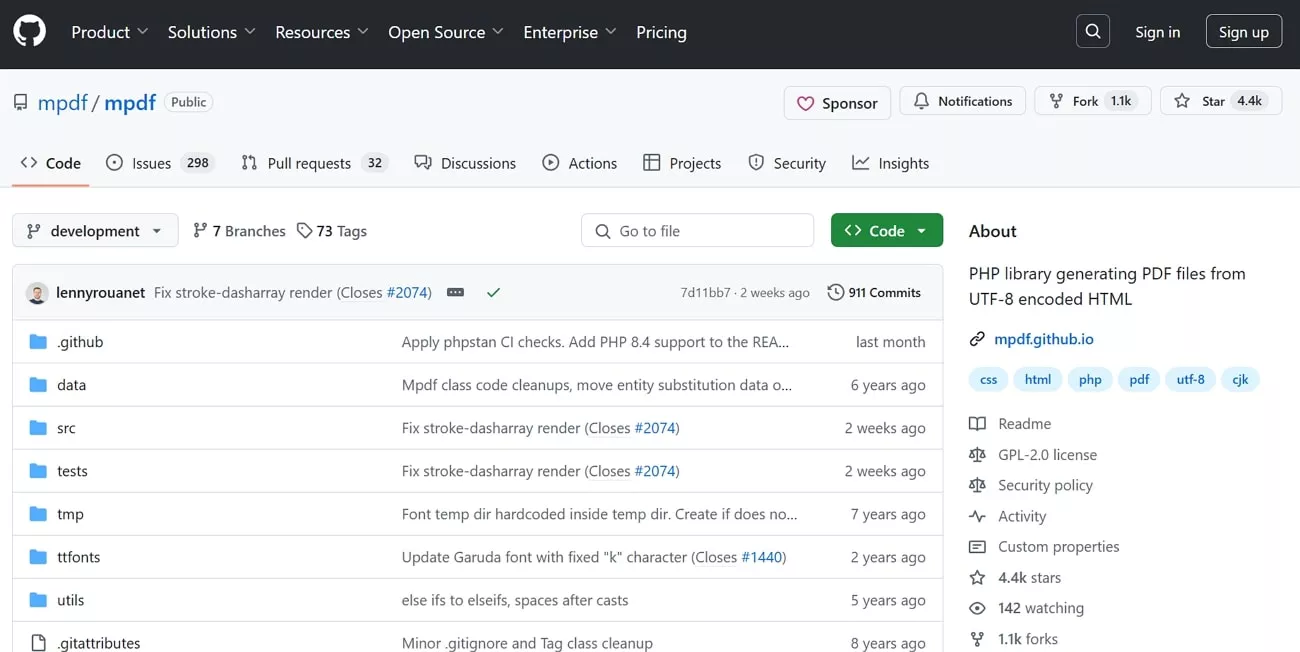This screenshot has width=1300, height=652.
Task: Select the css topic tag
Action: tap(988, 379)
